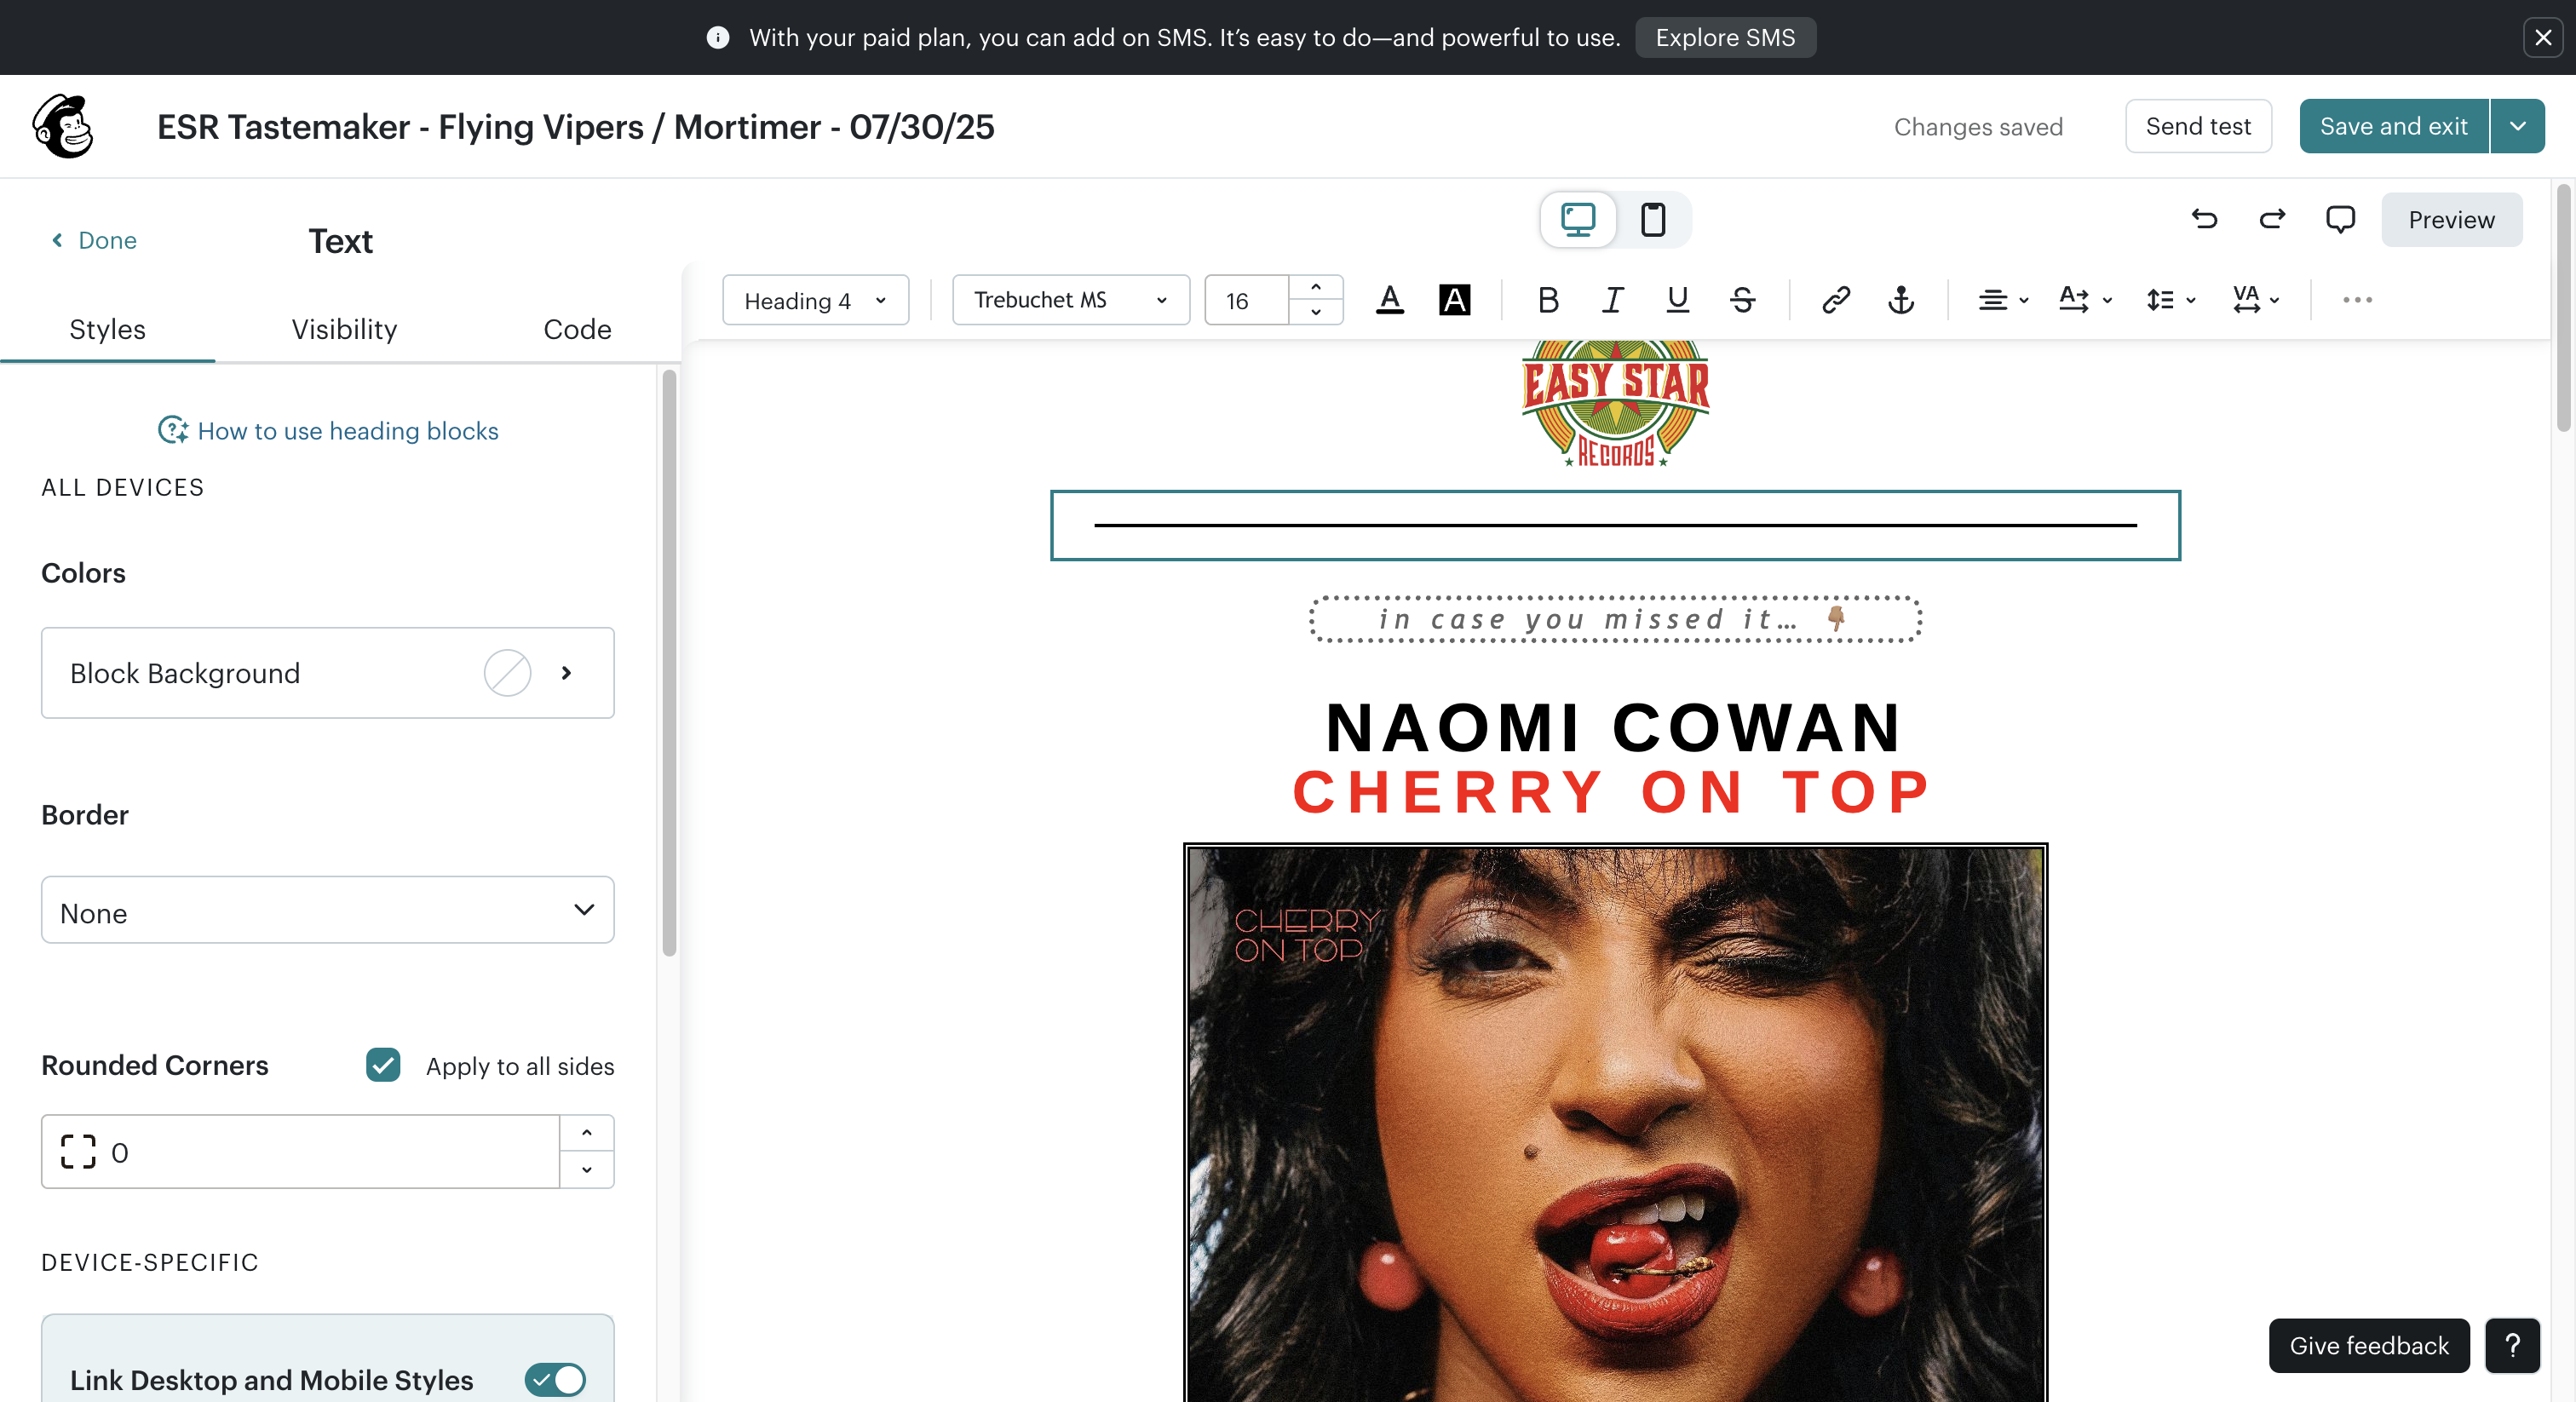Click the Rounded Corners value field

300,1152
